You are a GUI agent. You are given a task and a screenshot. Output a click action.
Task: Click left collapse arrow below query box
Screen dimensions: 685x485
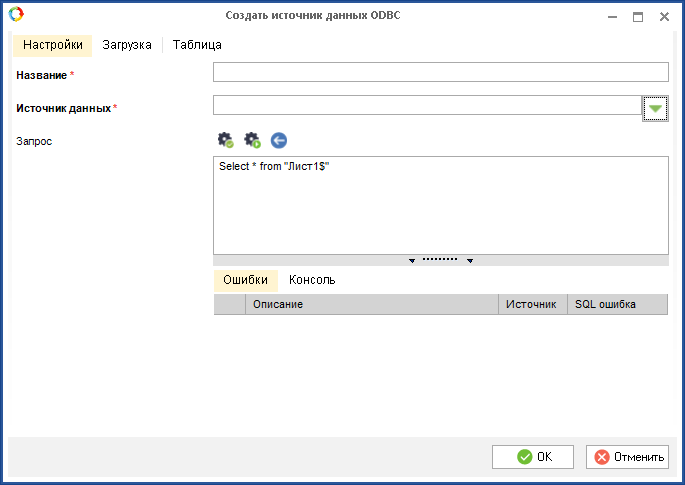[x=412, y=261]
